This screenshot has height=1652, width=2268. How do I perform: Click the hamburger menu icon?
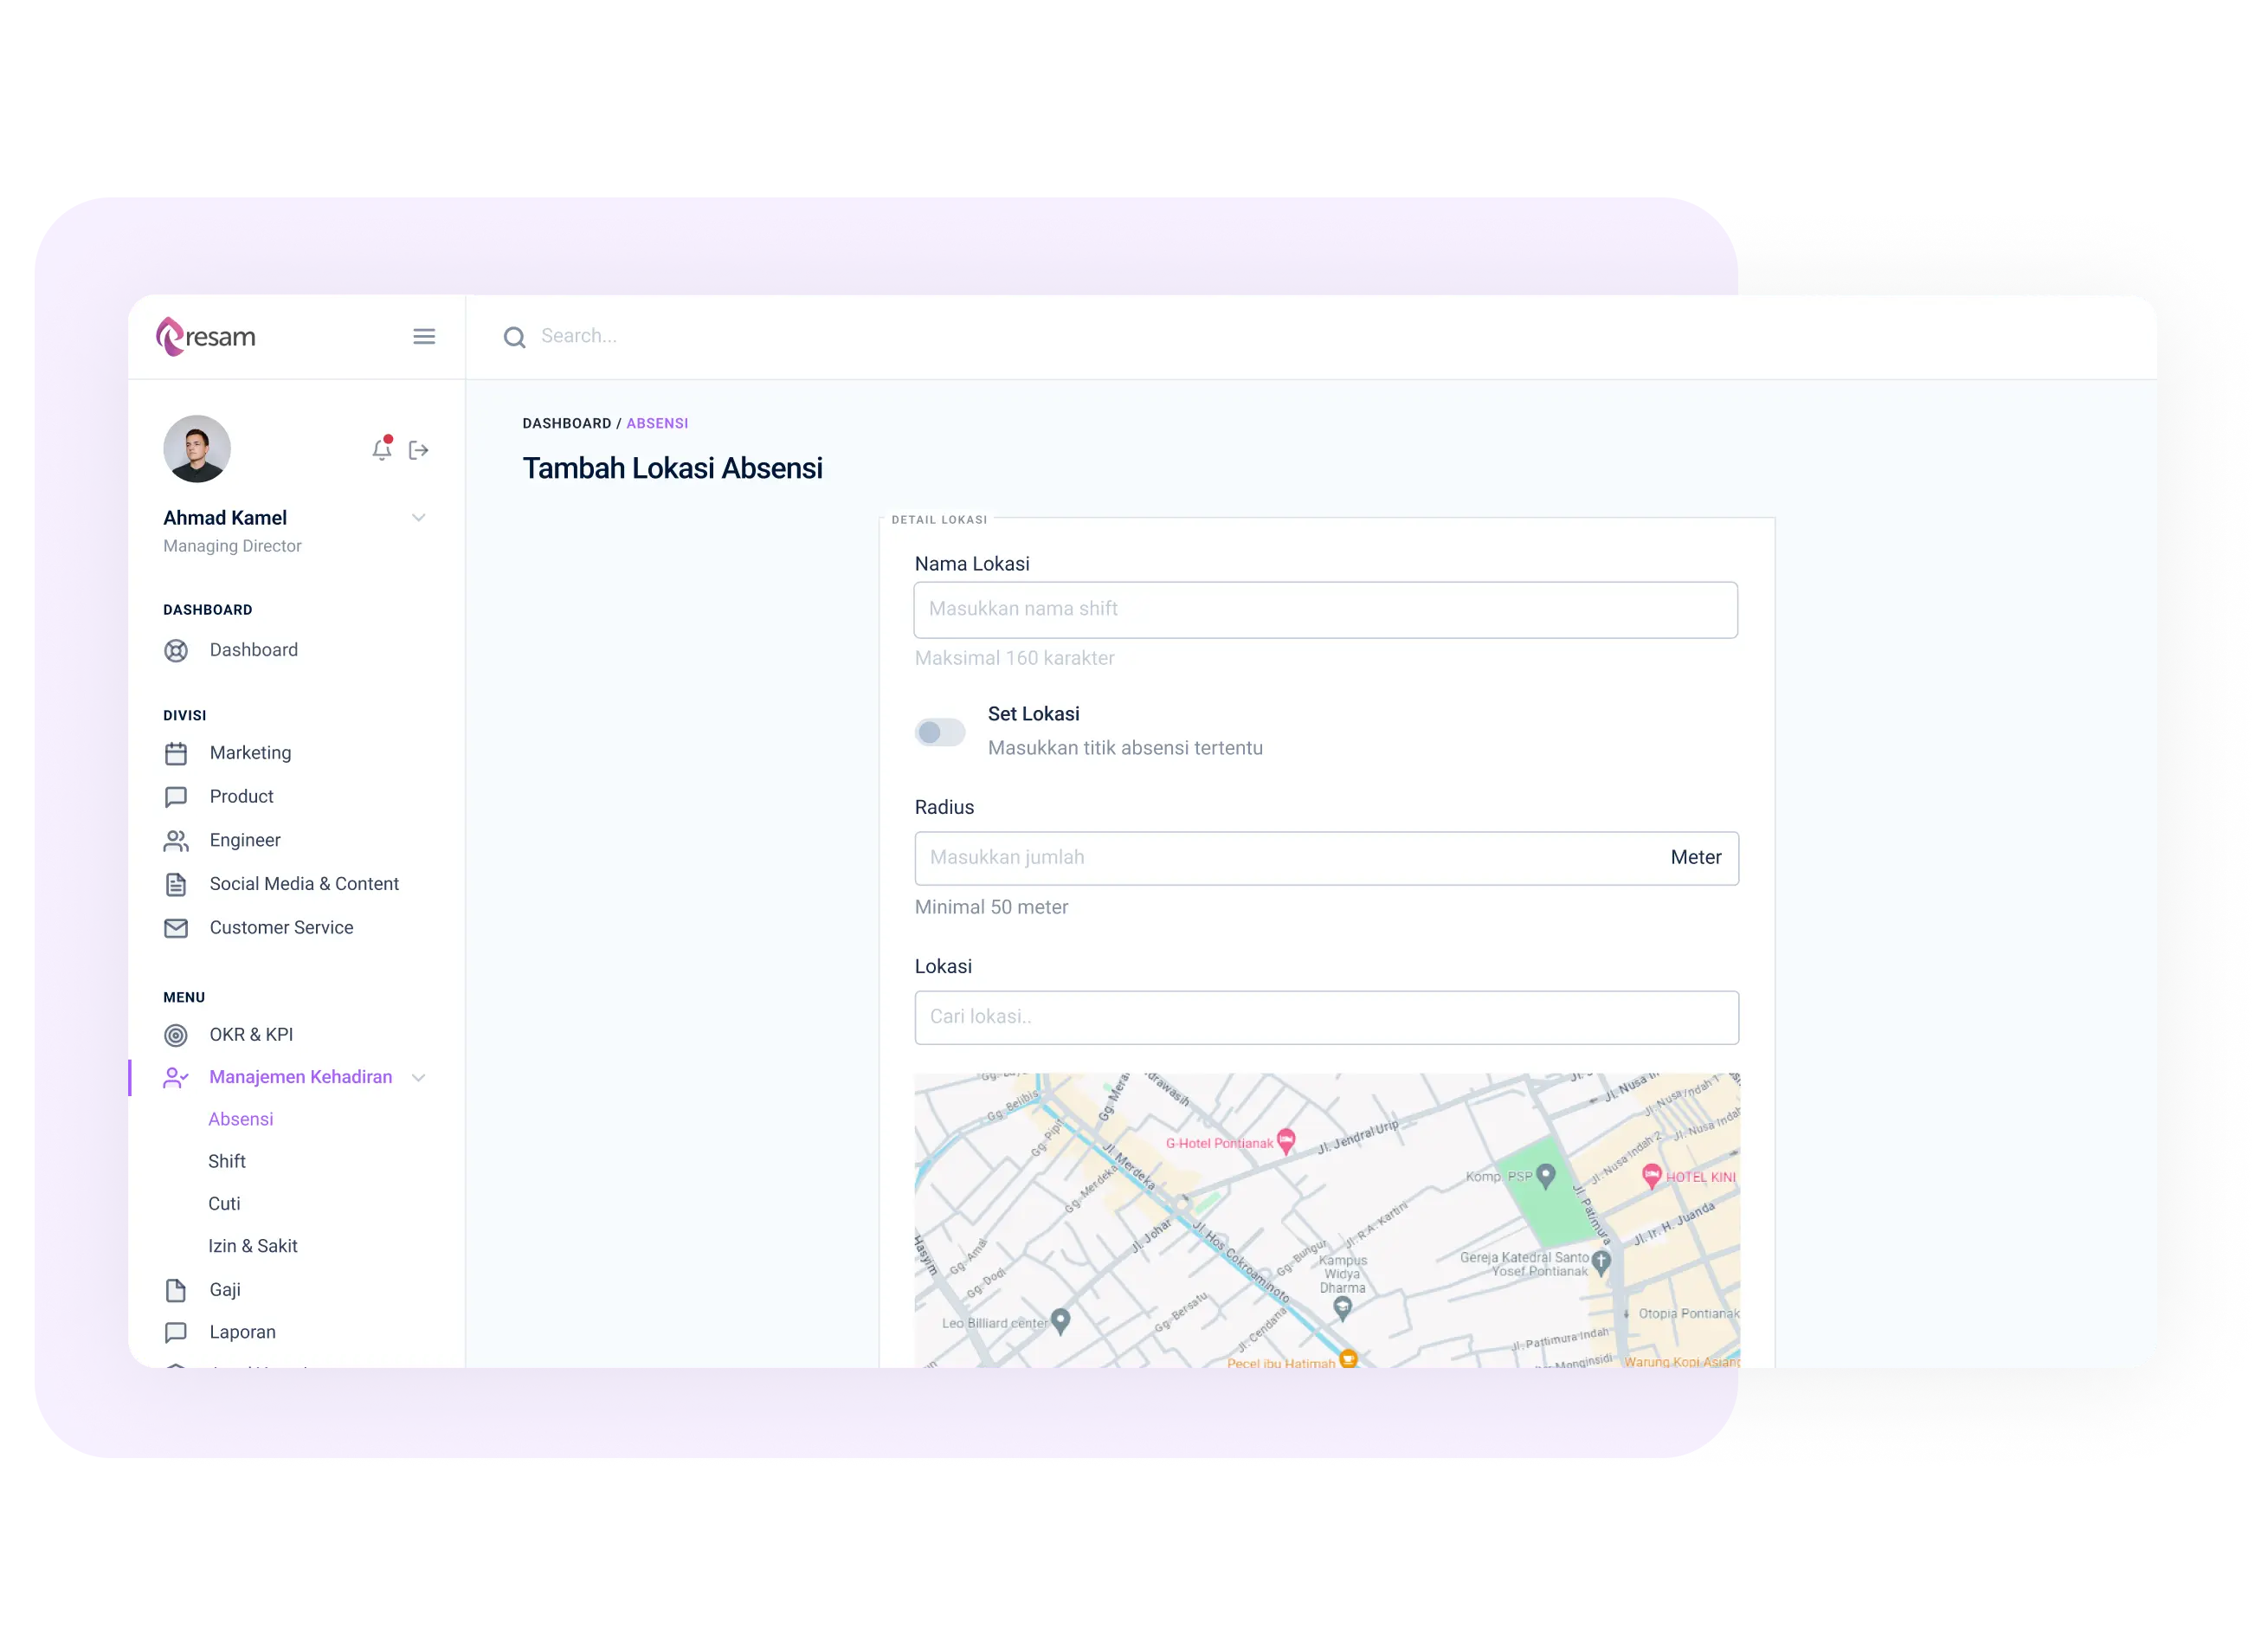(426, 337)
